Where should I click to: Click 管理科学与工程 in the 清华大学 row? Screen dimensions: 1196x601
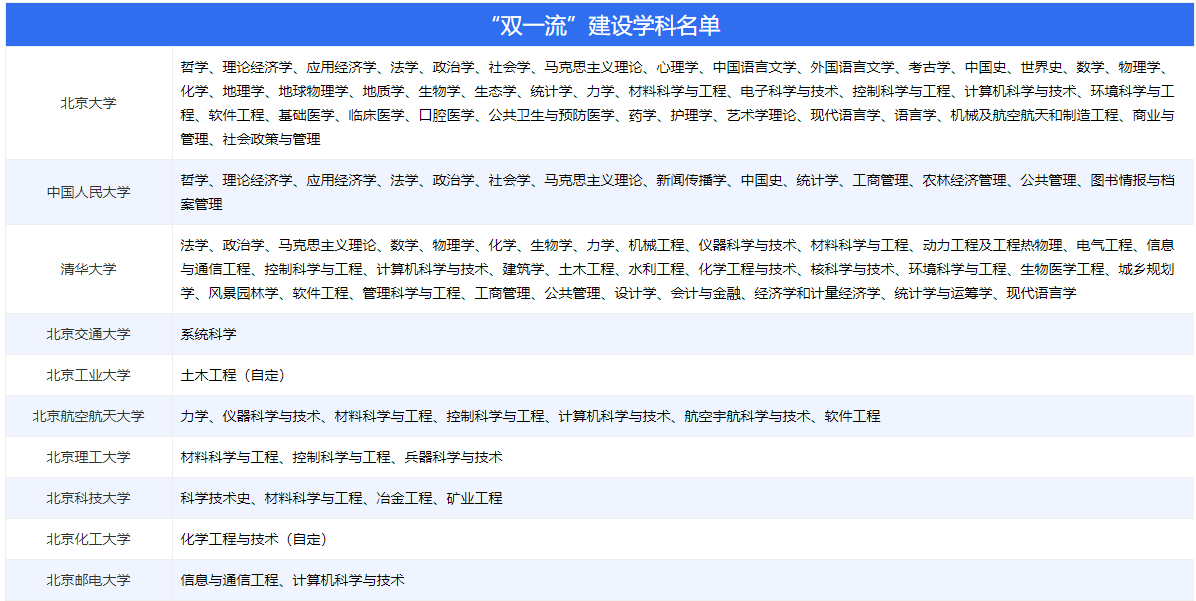coord(412,294)
